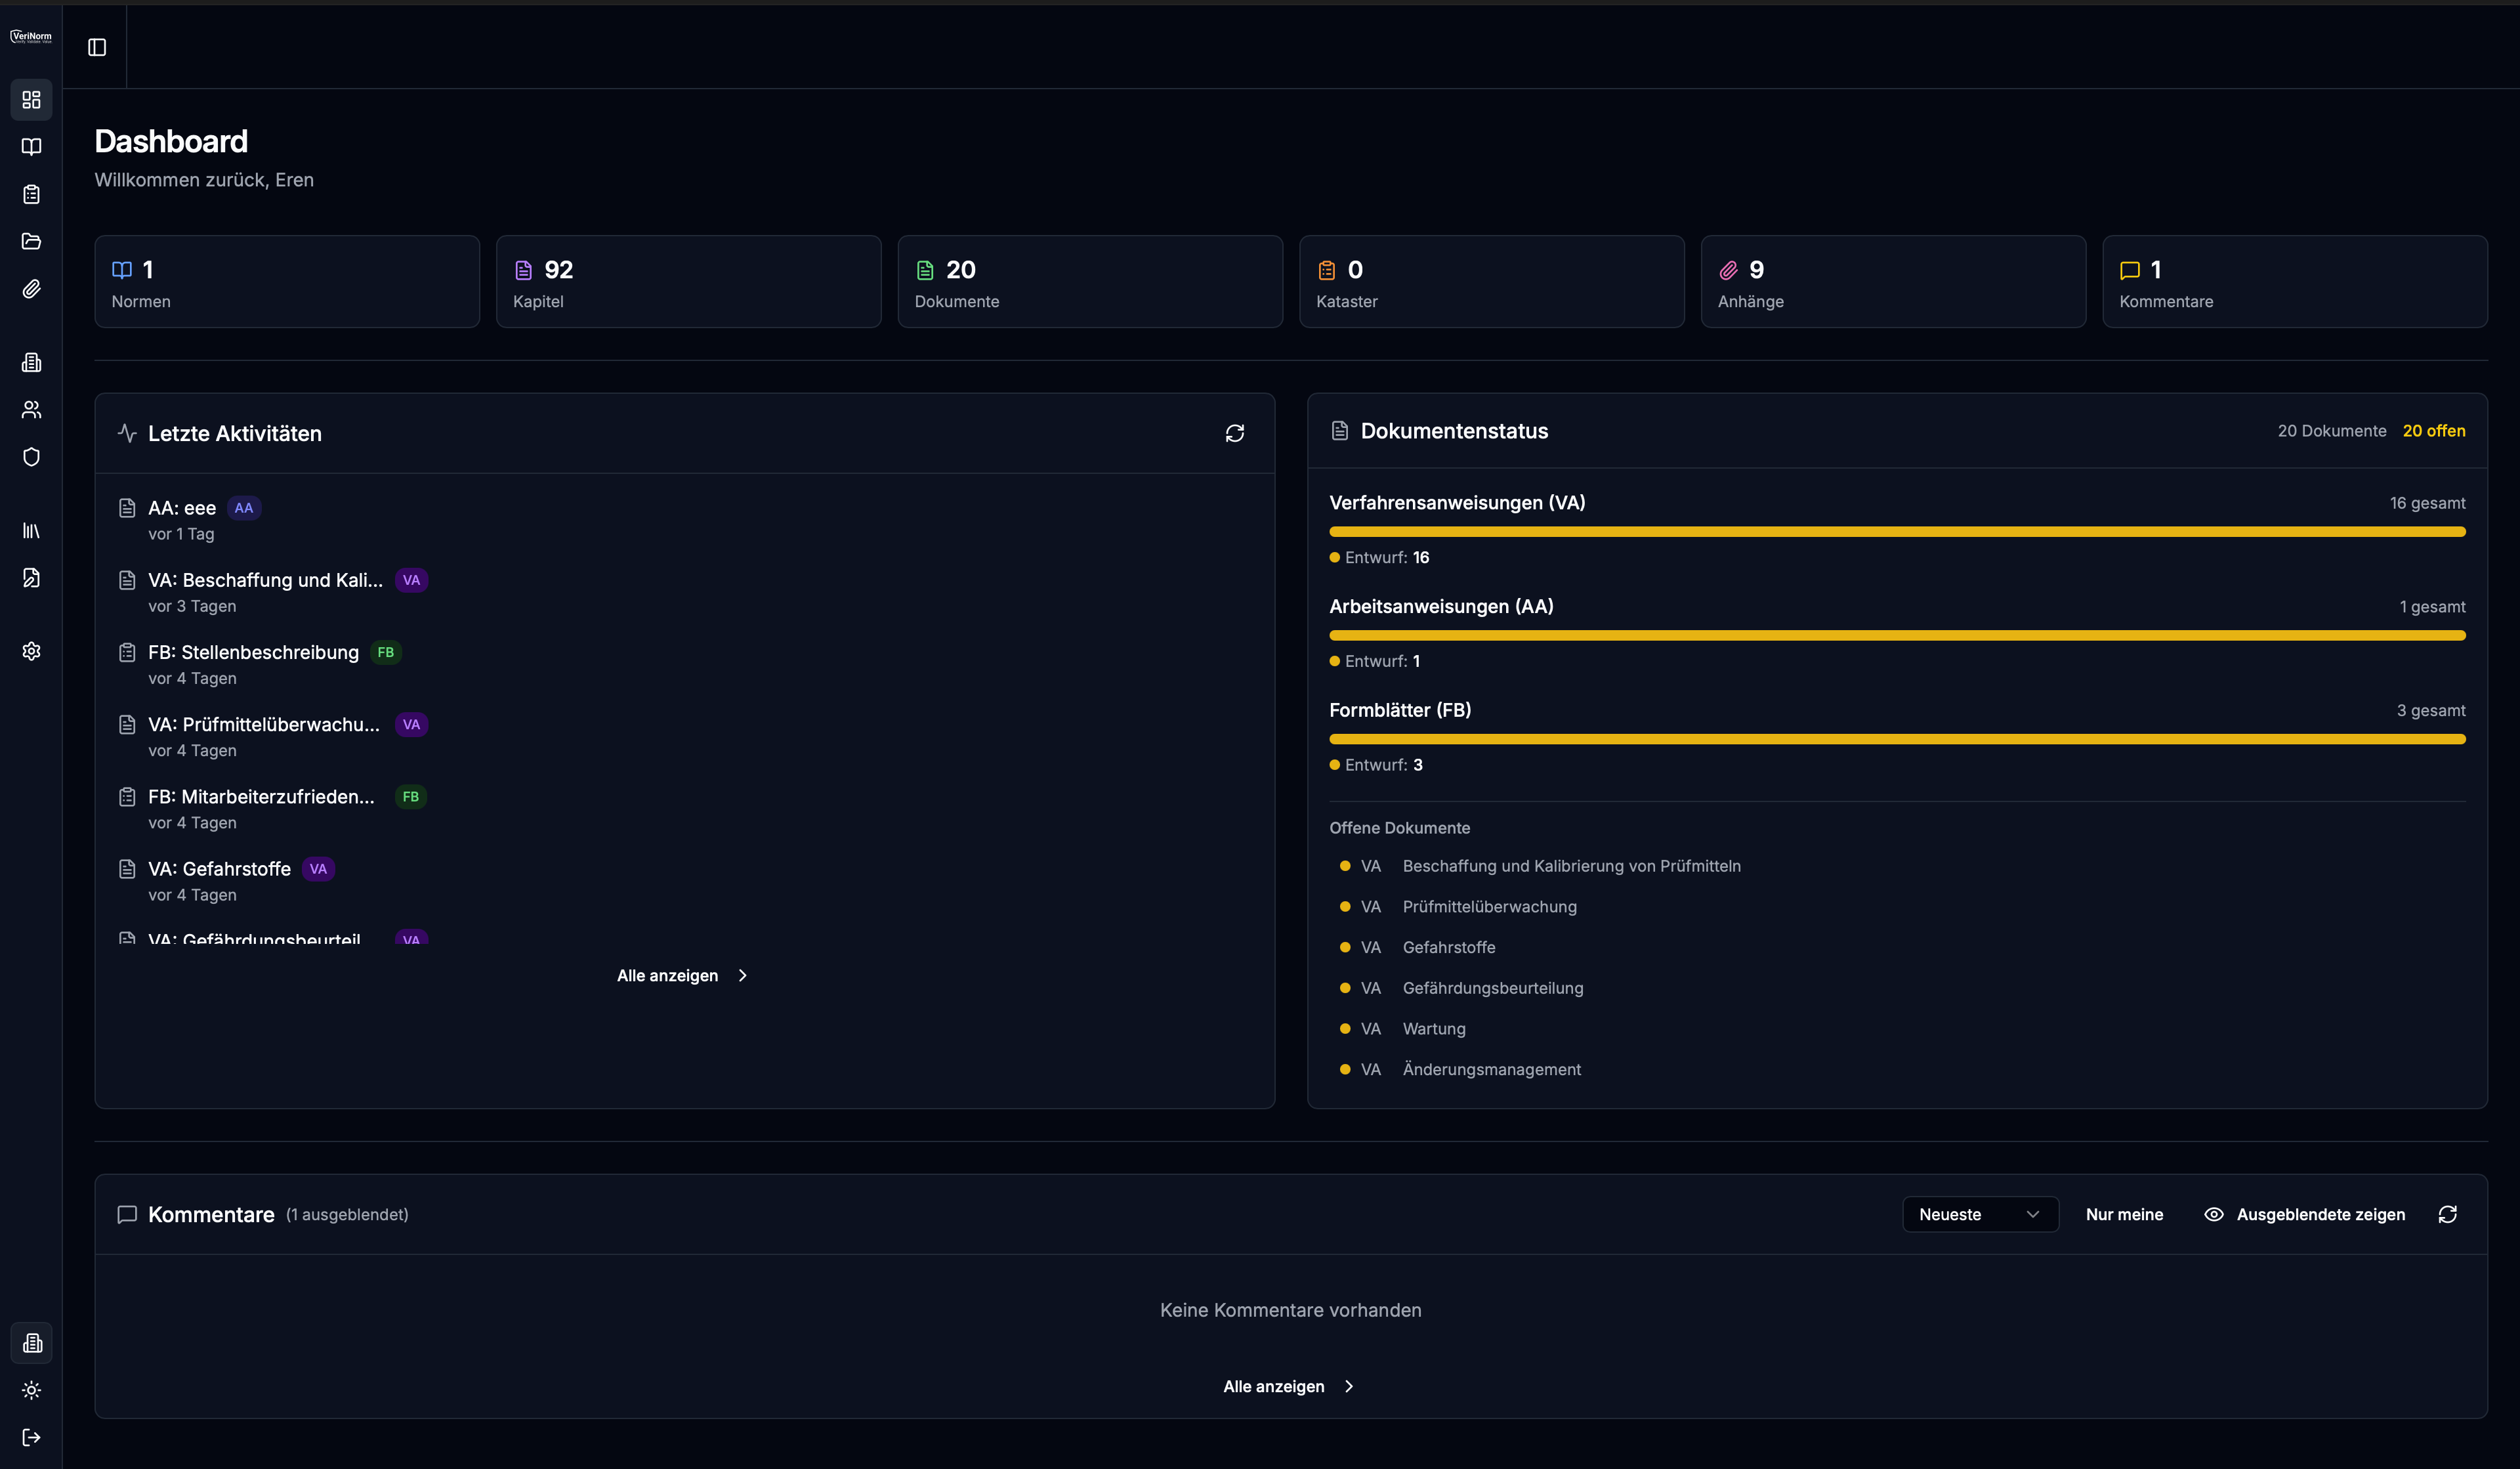
Task: Click the logout icon at sidebar bottom
Action: point(31,1437)
